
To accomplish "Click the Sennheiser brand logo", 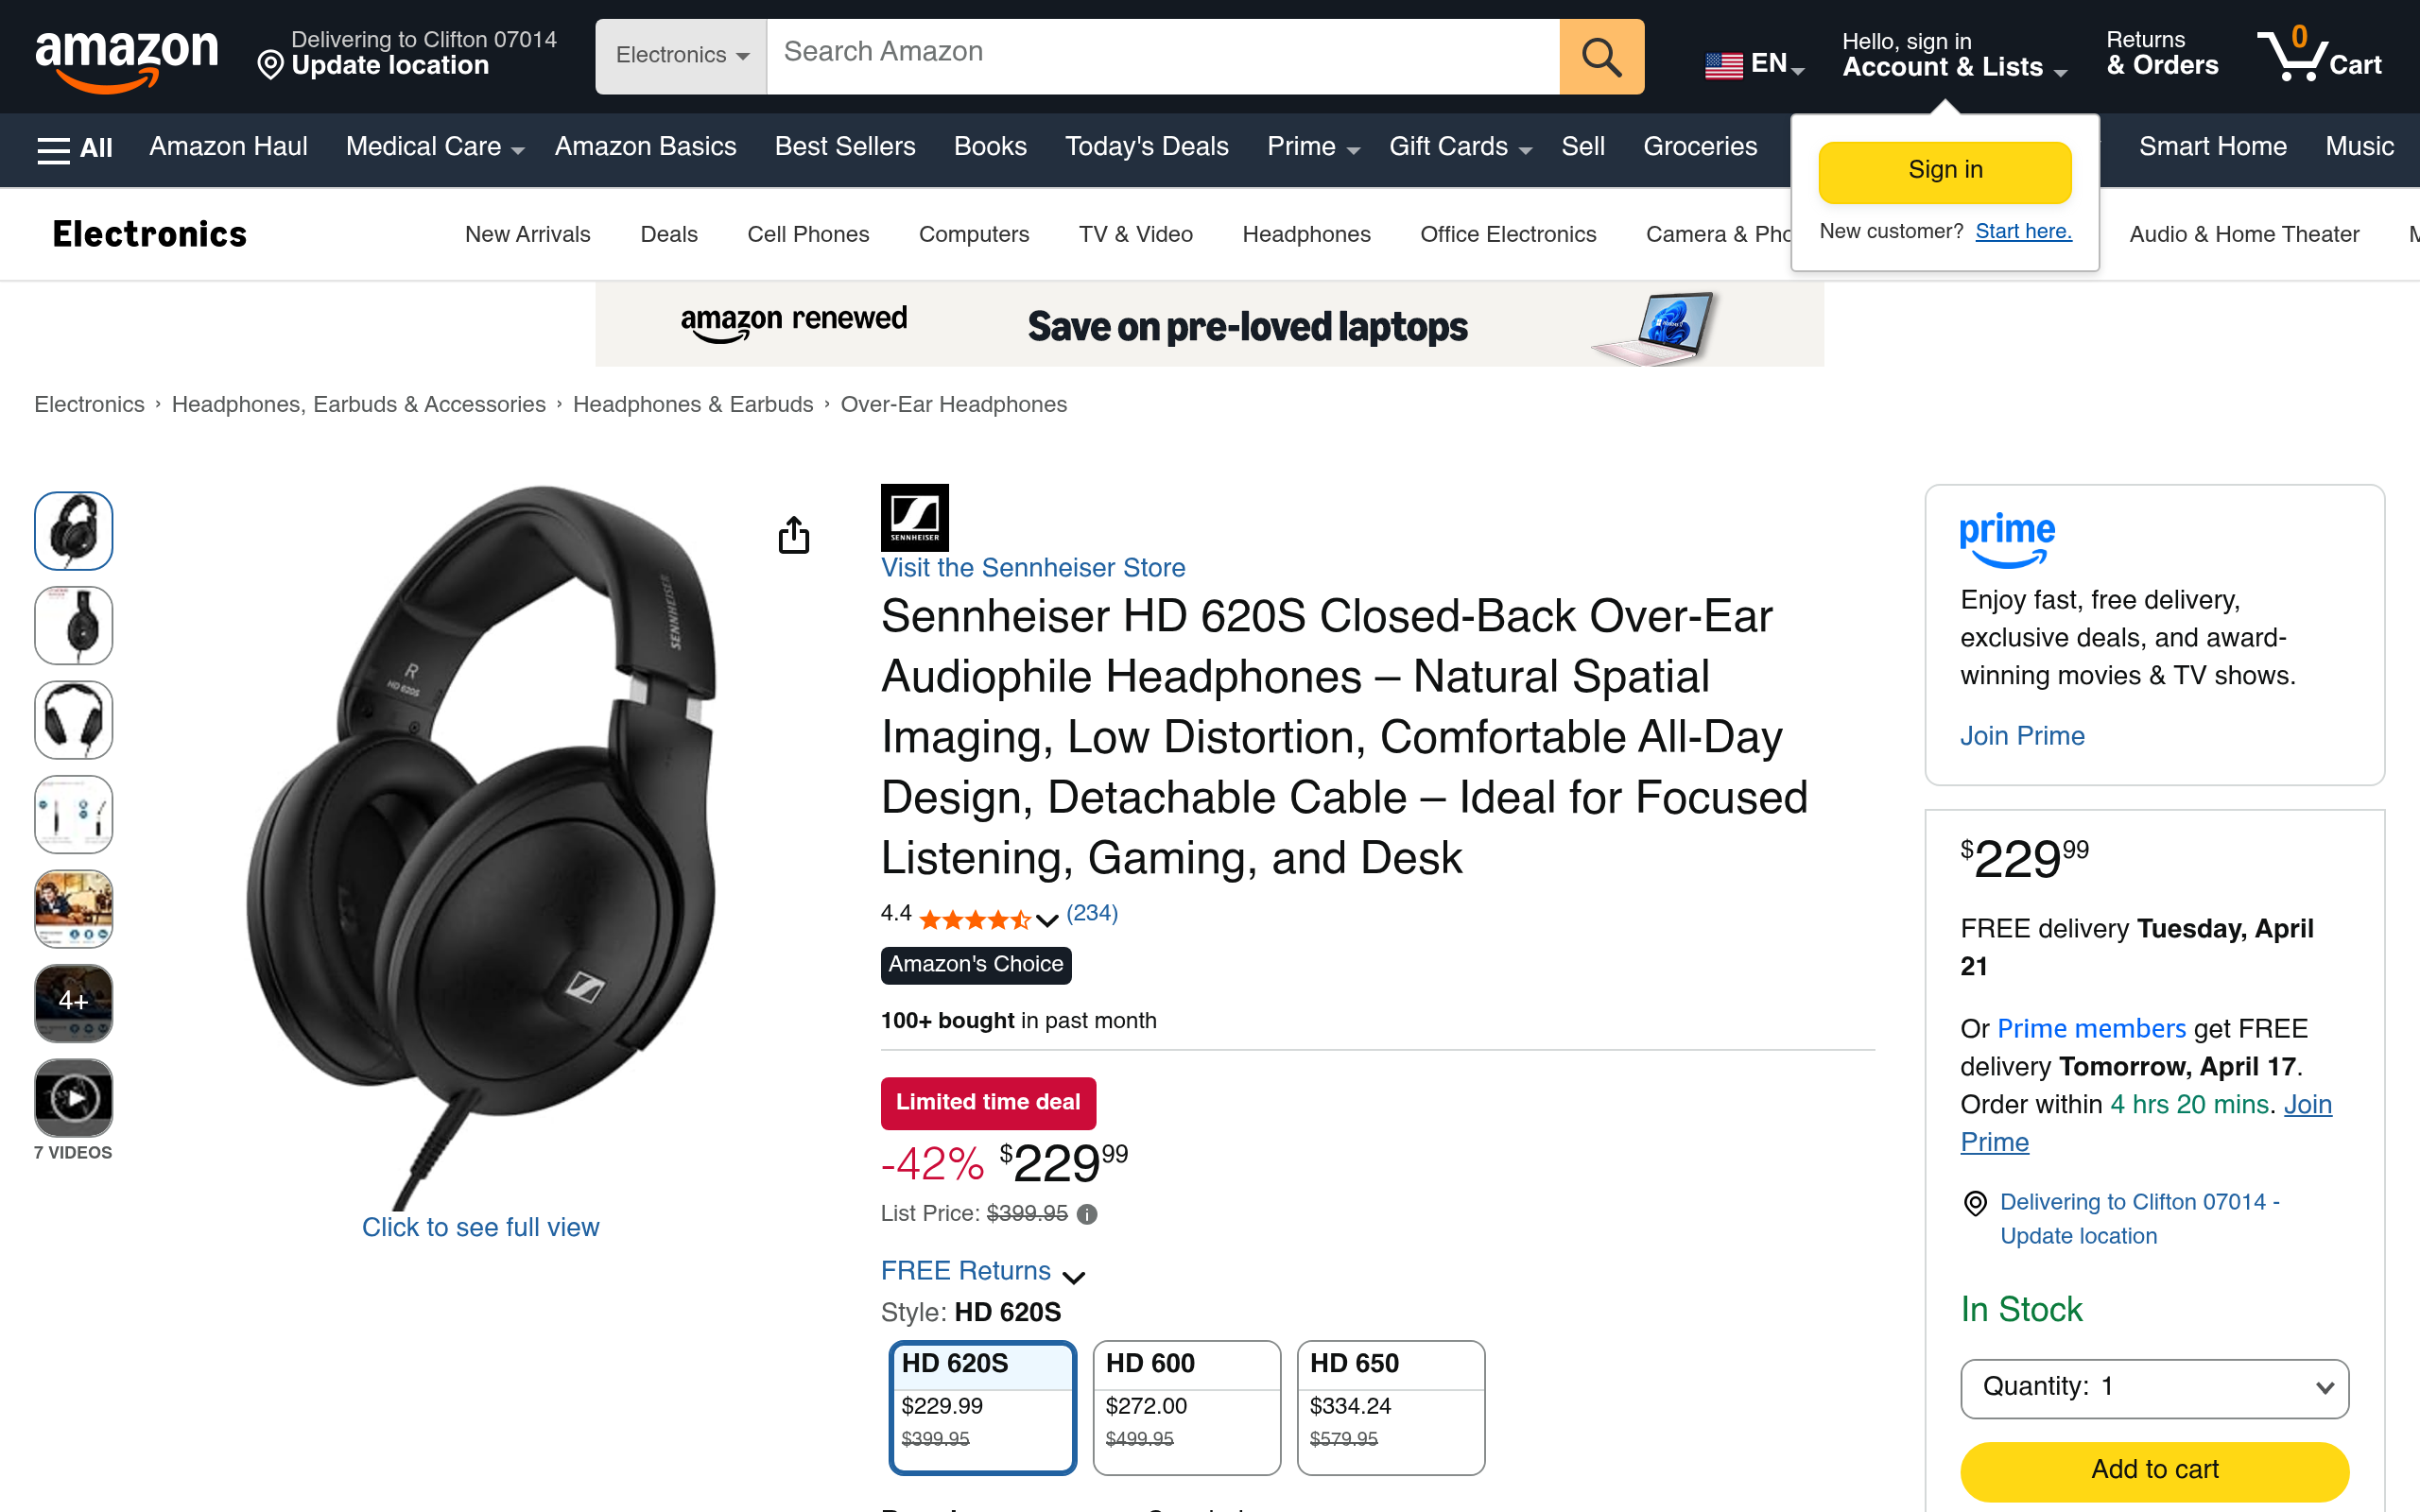I will (x=914, y=517).
